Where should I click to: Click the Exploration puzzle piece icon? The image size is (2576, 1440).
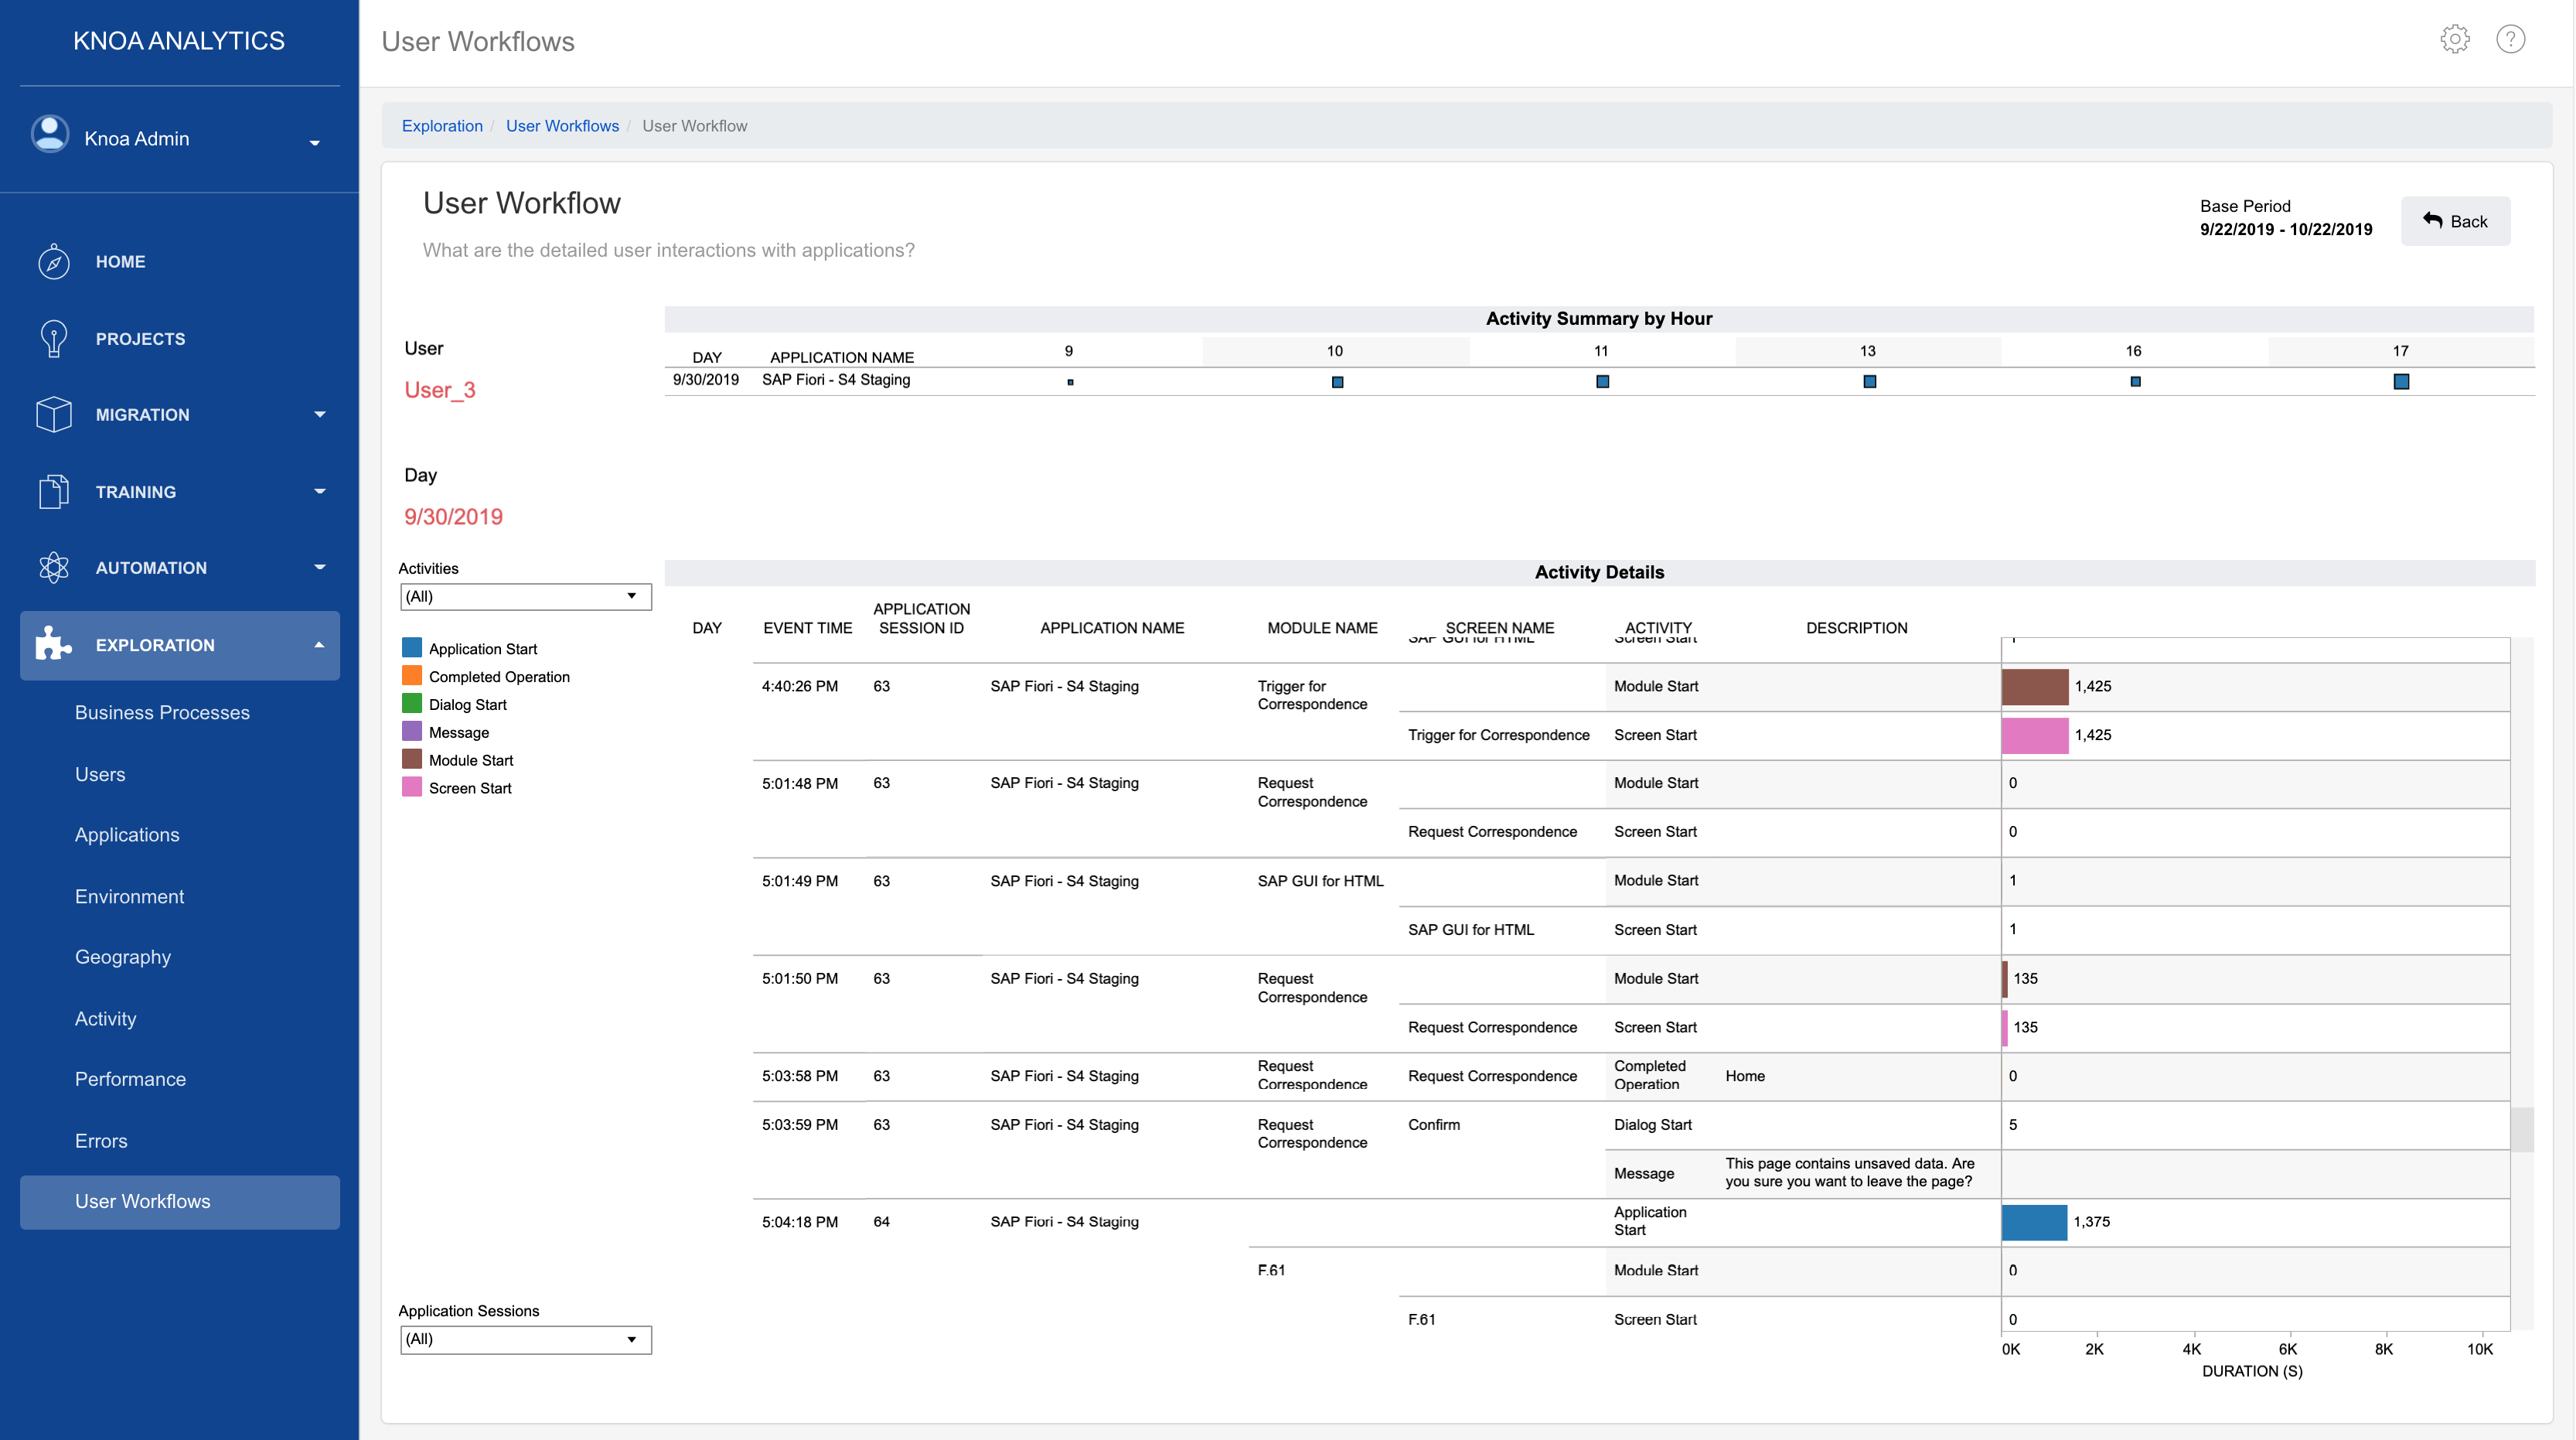(54, 644)
